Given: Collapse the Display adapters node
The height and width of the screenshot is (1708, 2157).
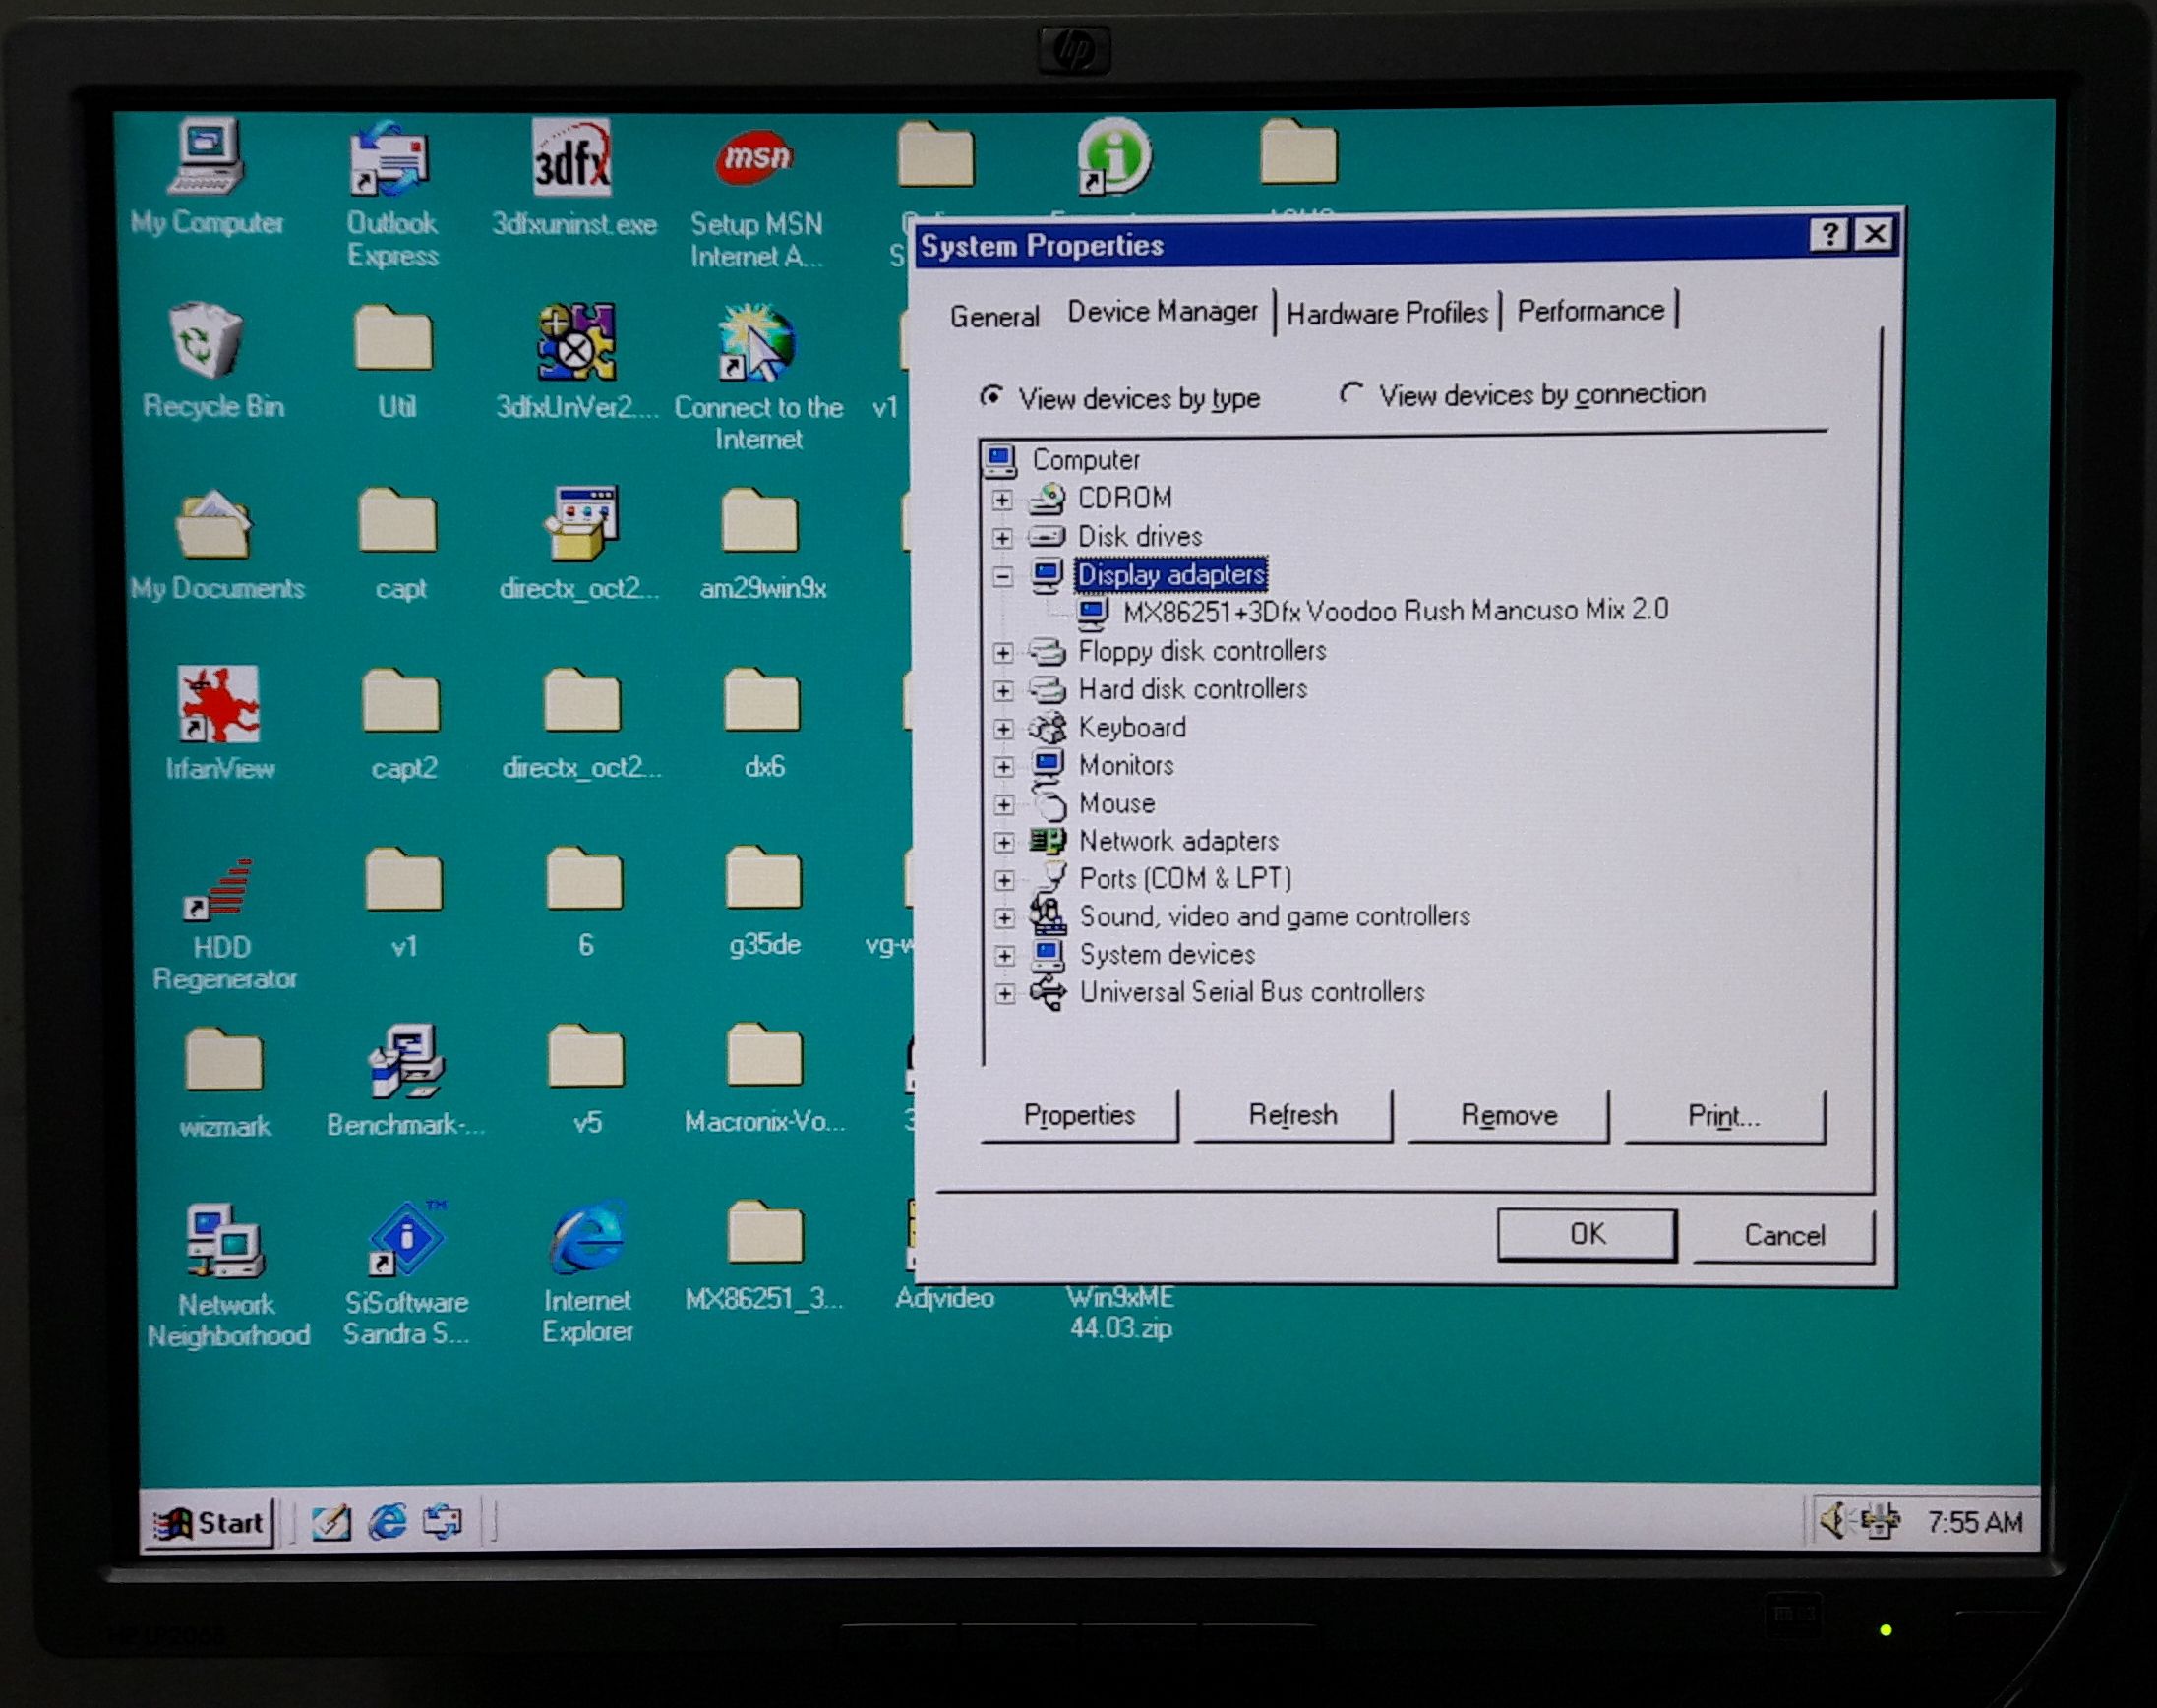Looking at the screenshot, I should coord(1002,576).
